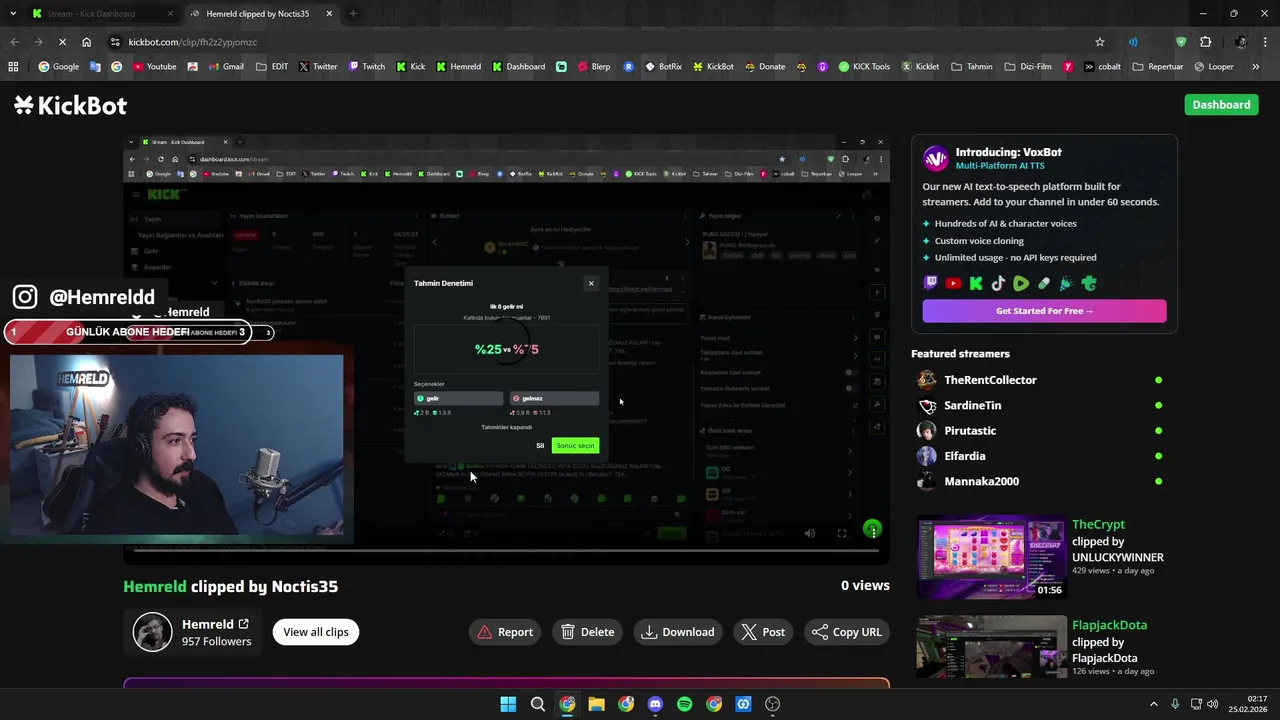1280x720 pixels.
Task: Show more bookmarks overflow chevron
Action: (x=1256, y=67)
